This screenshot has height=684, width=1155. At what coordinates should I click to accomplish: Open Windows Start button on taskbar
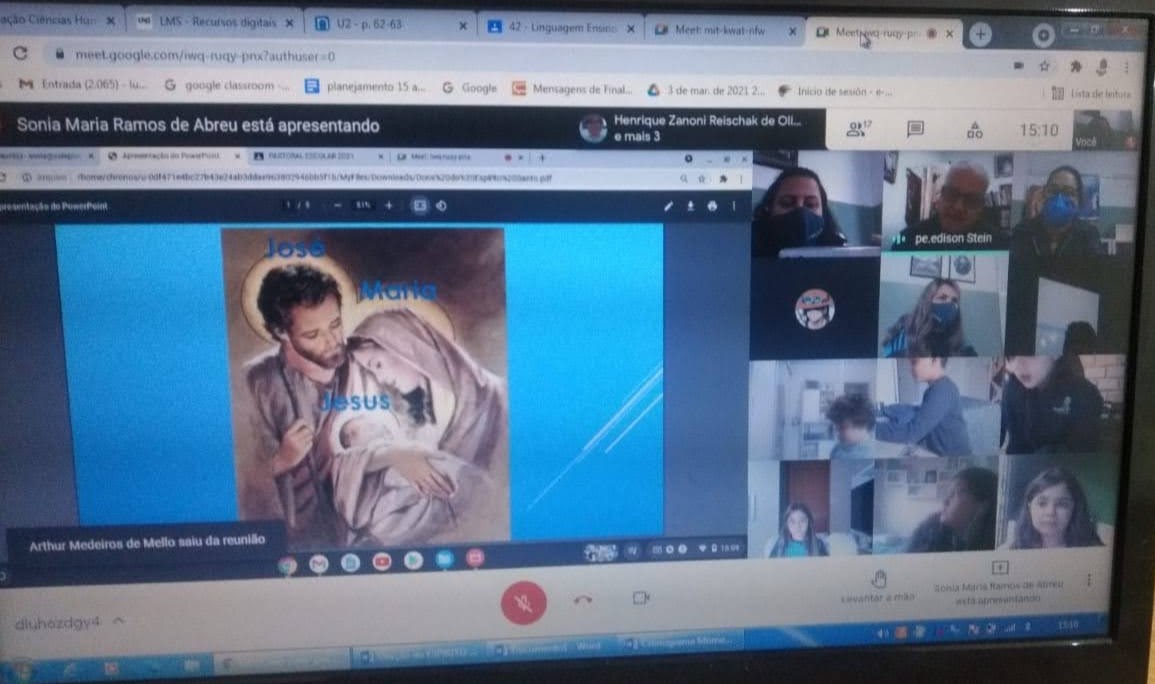tap(21, 669)
